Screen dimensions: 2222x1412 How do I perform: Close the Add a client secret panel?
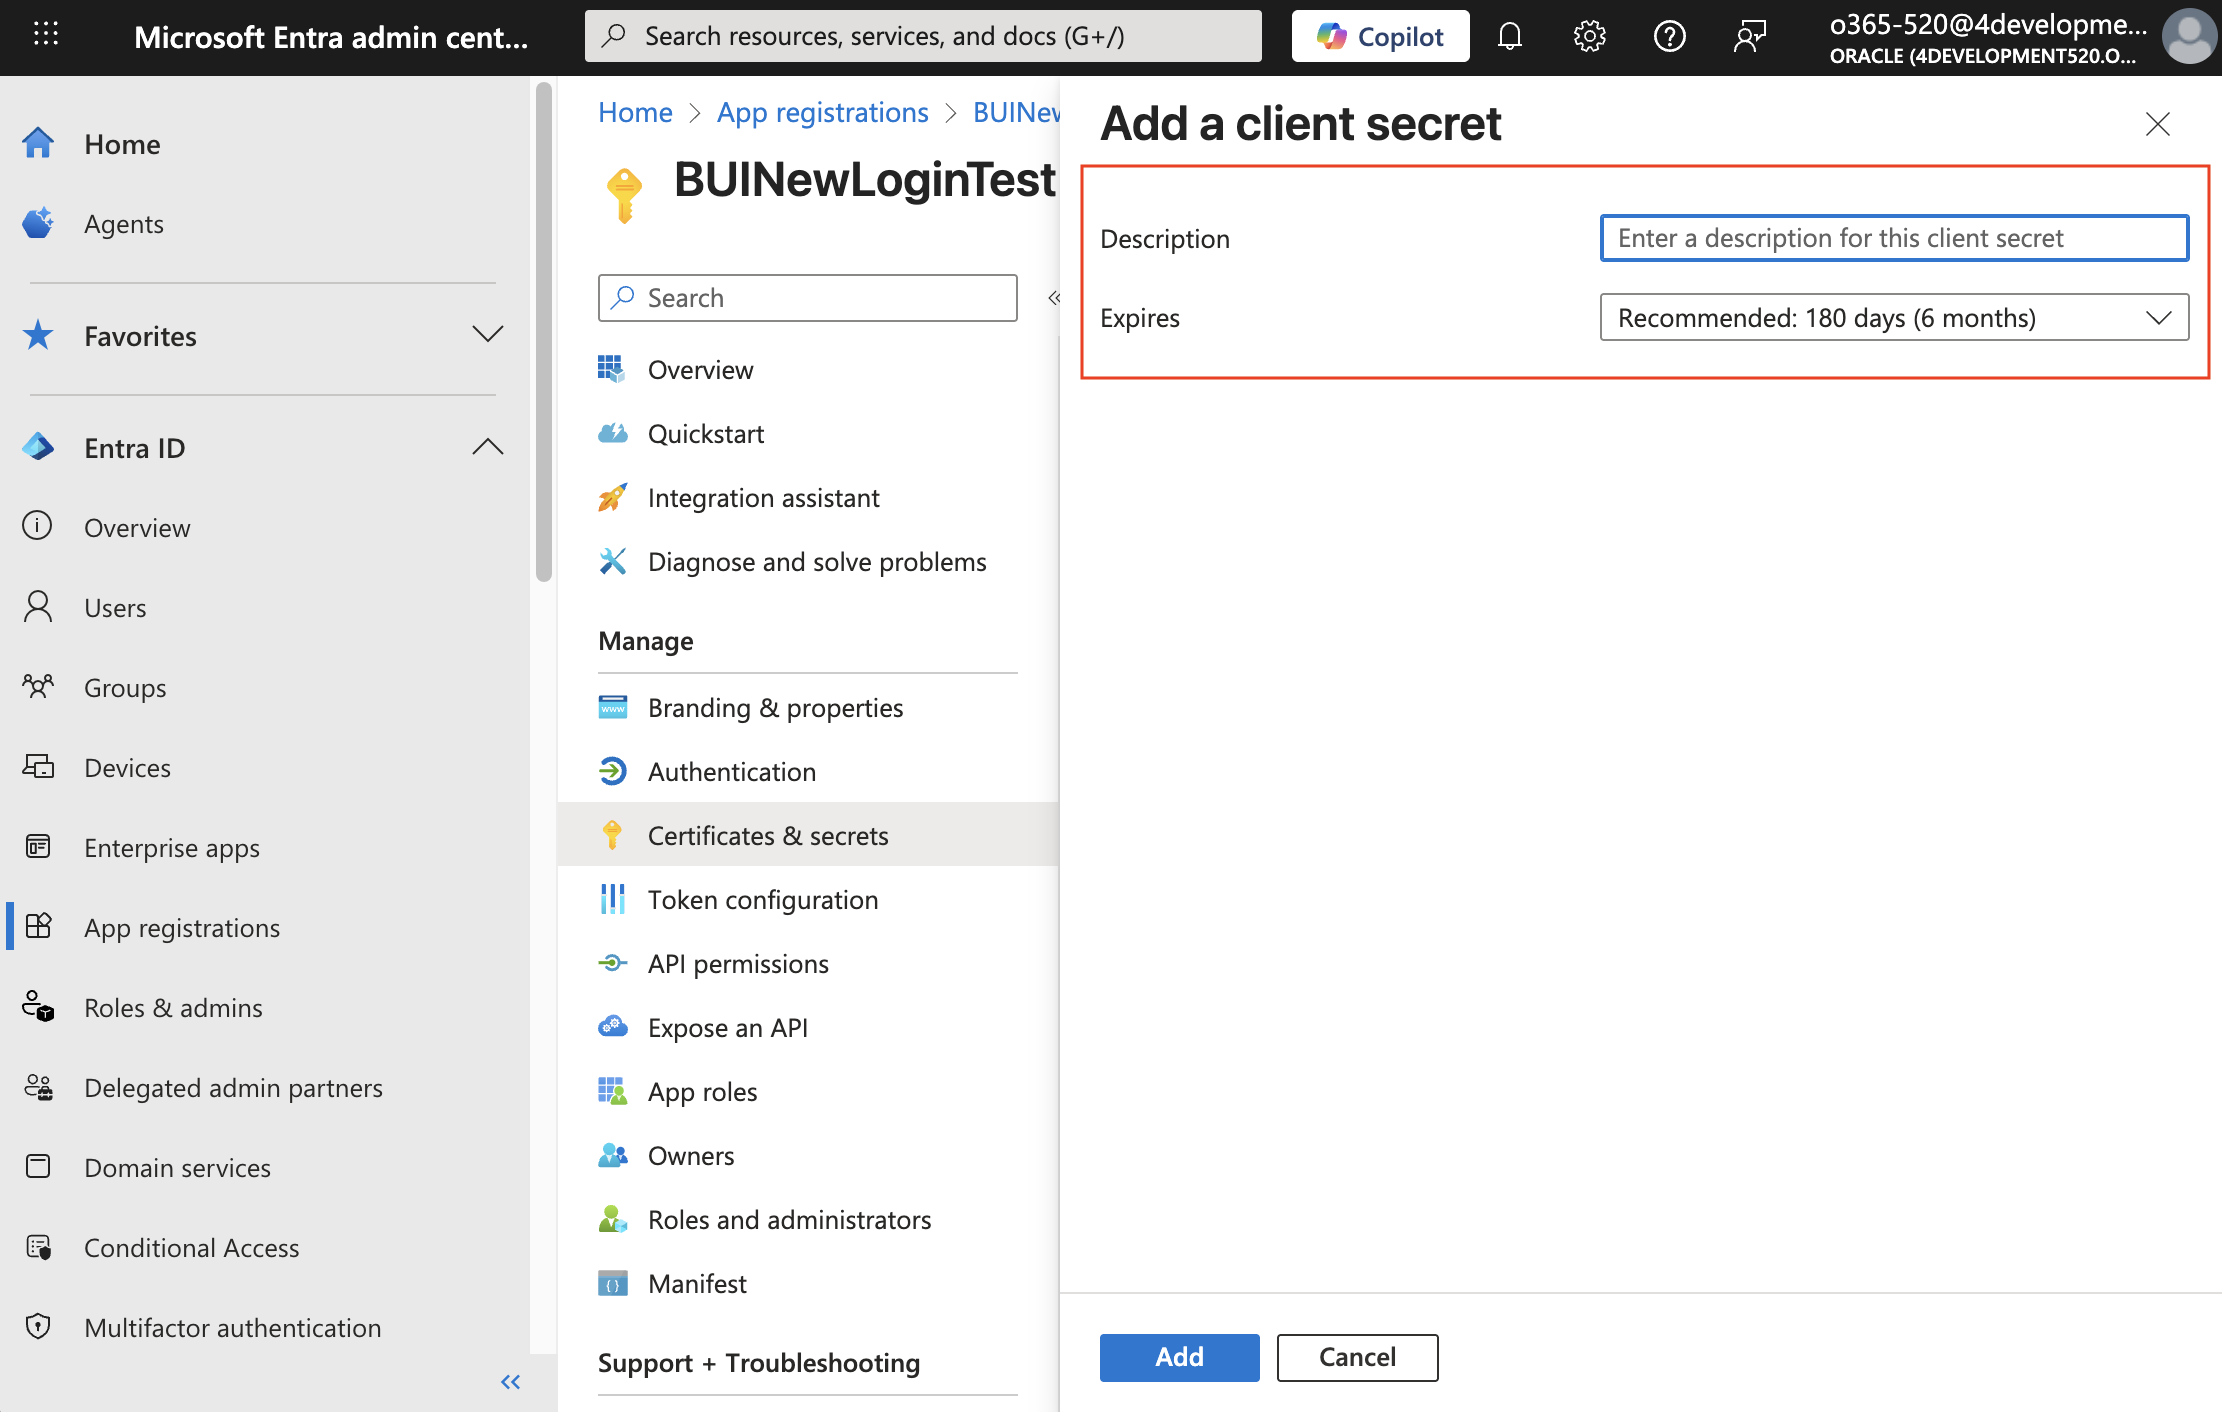[2157, 124]
